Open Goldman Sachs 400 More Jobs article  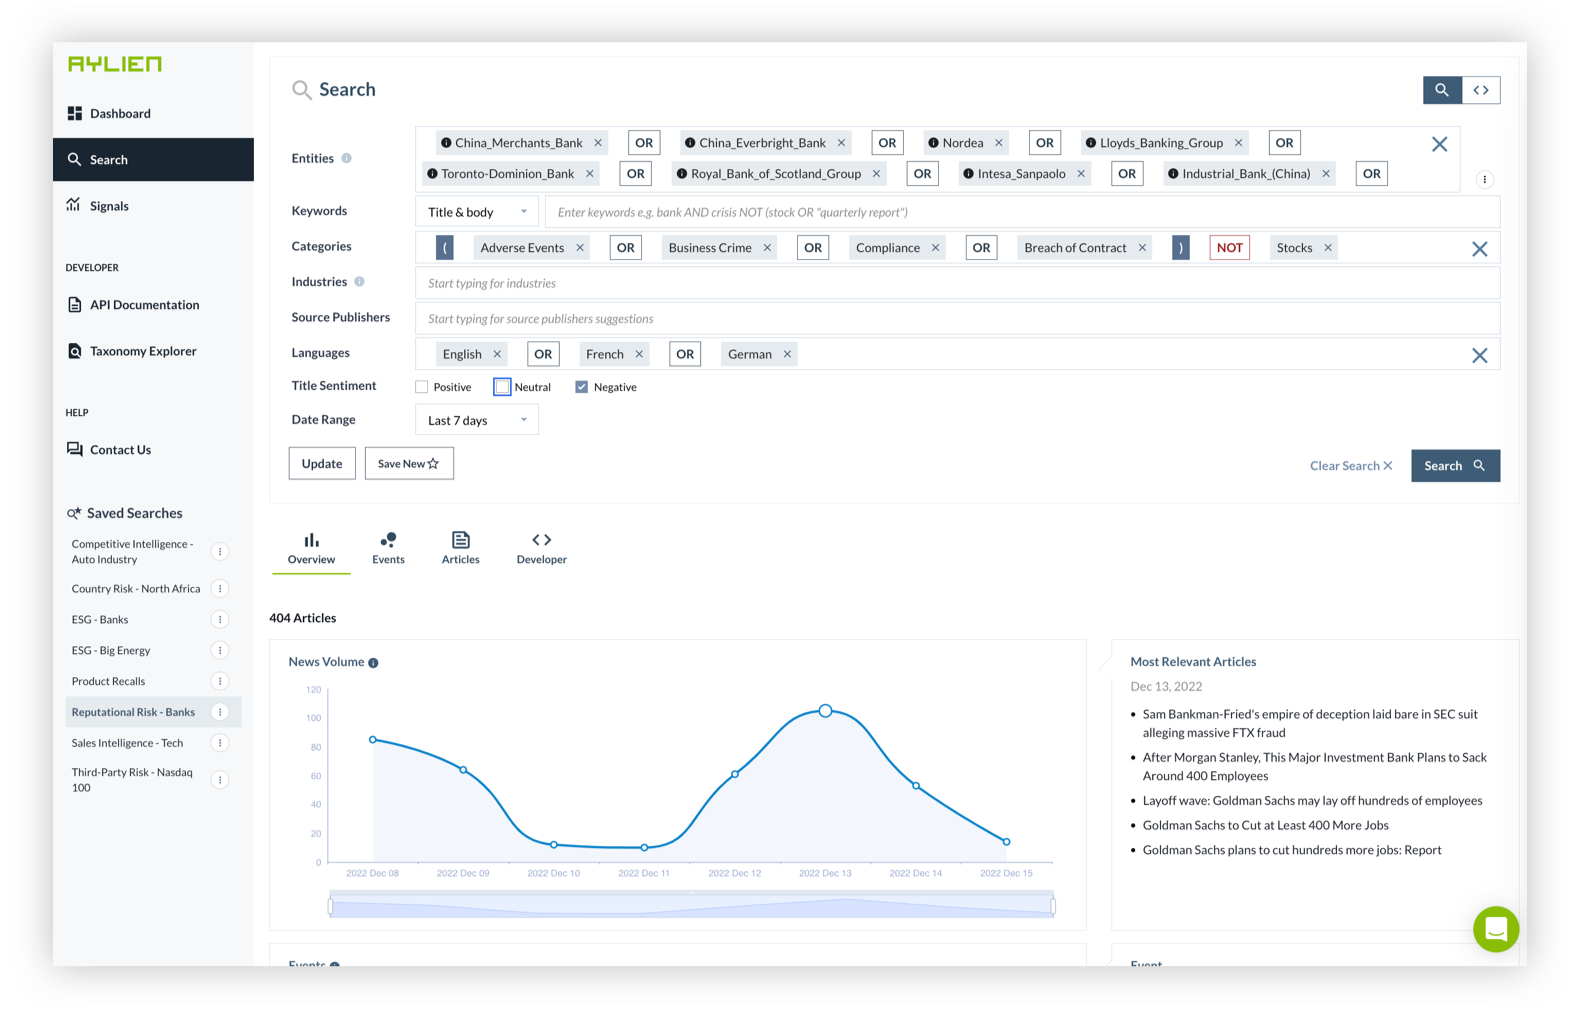(x=1266, y=825)
